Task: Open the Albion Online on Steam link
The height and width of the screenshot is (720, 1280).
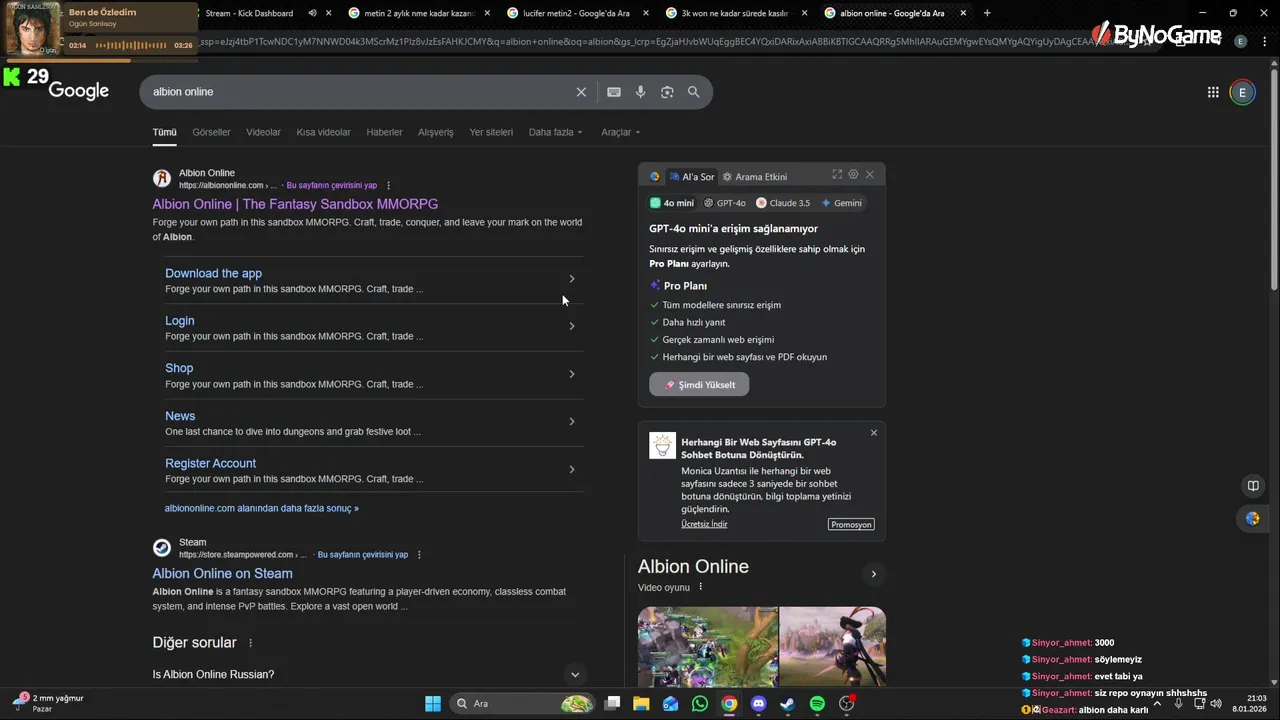Action: 222,573
